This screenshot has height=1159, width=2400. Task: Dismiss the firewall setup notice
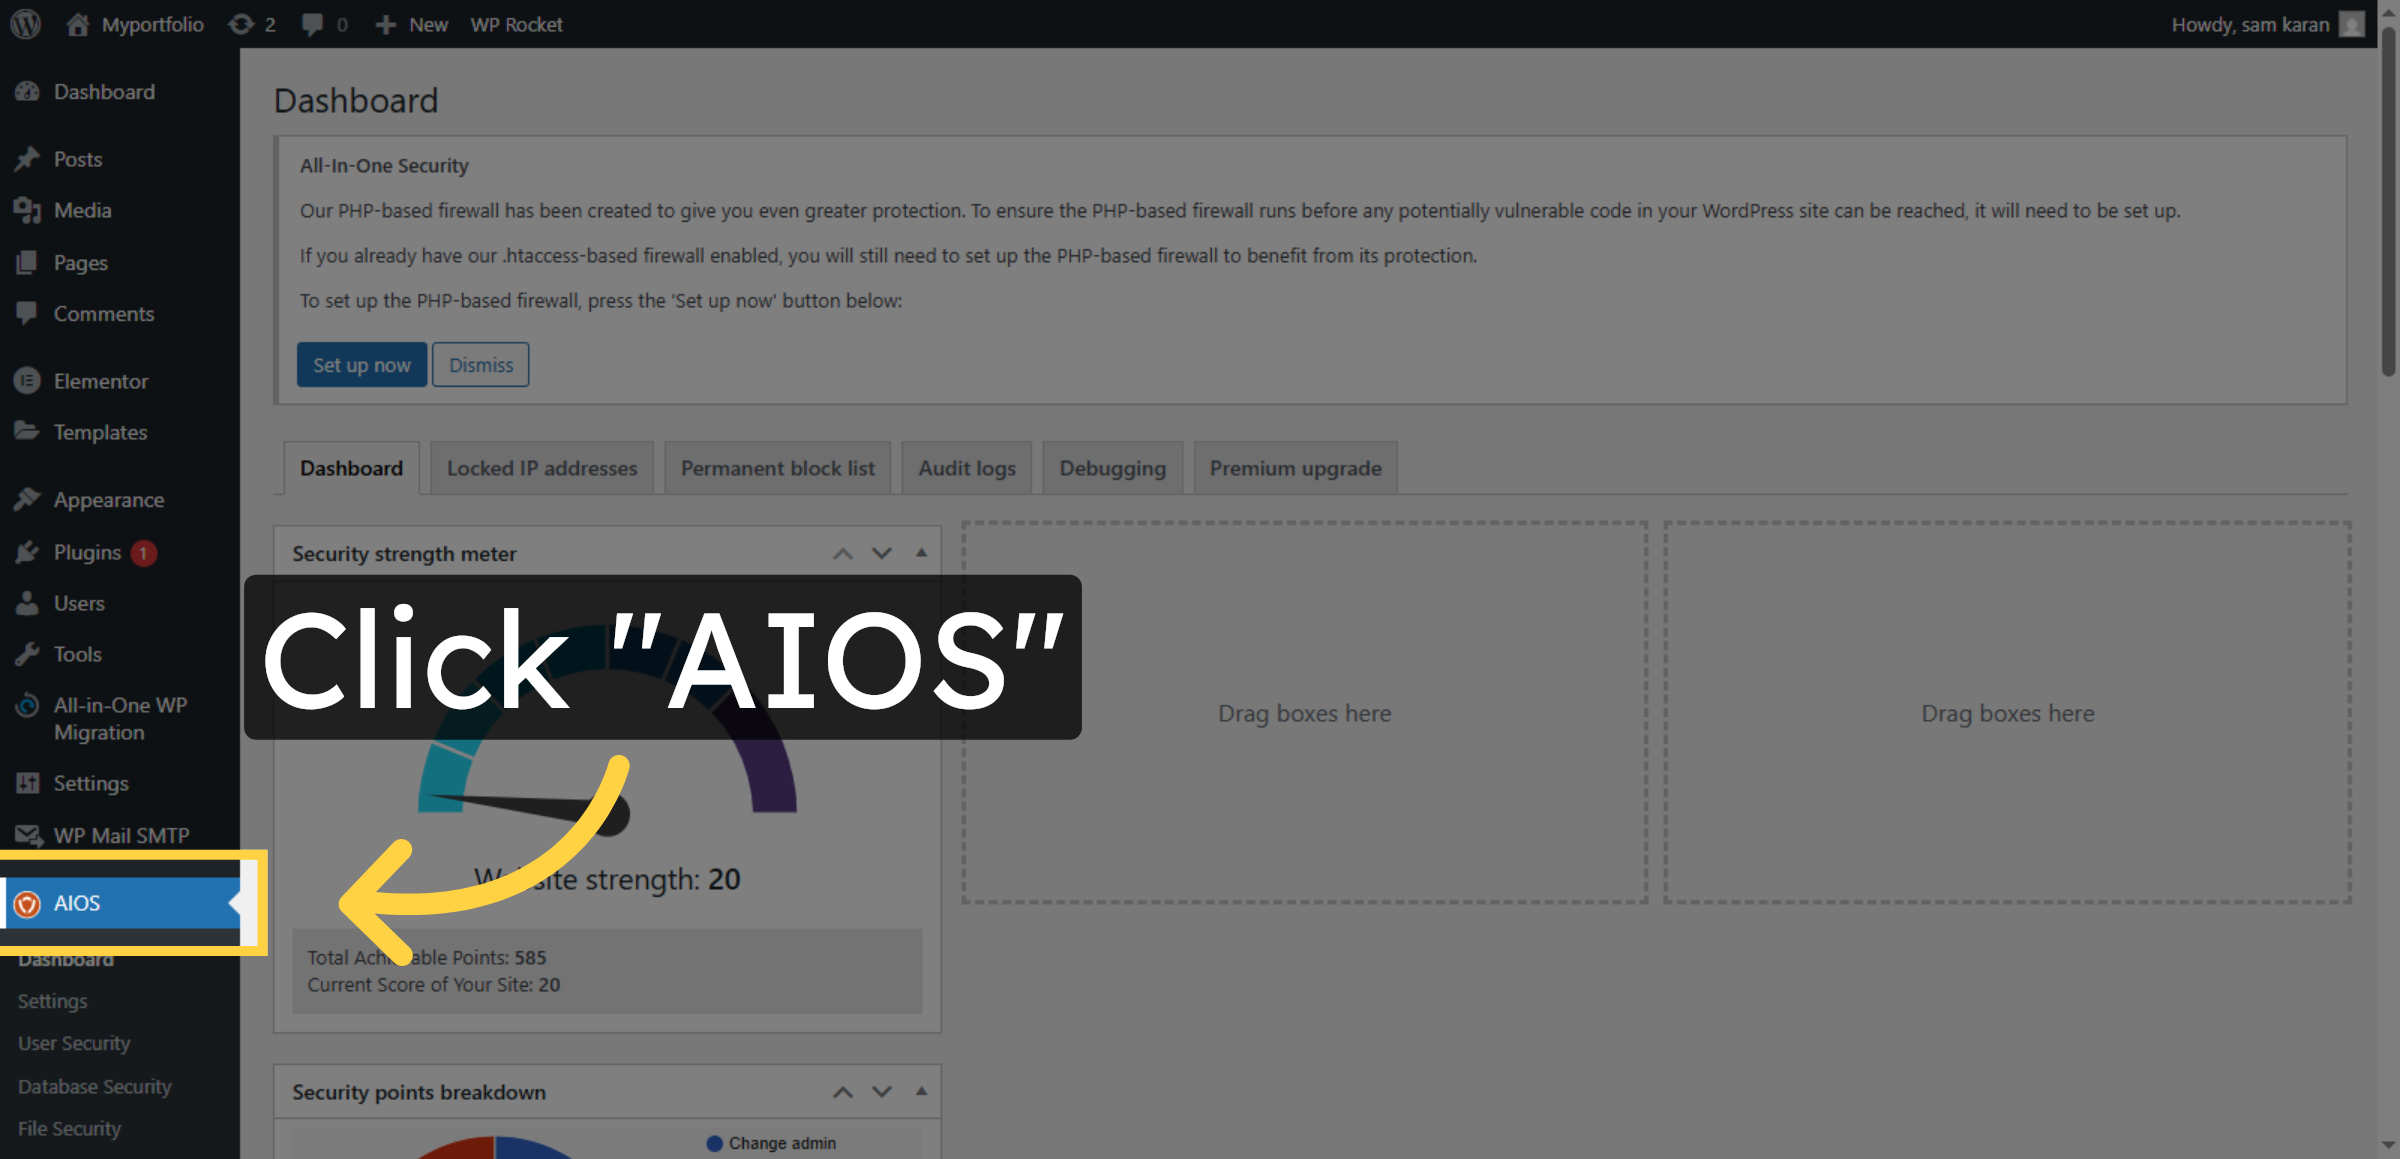(x=480, y=364)
